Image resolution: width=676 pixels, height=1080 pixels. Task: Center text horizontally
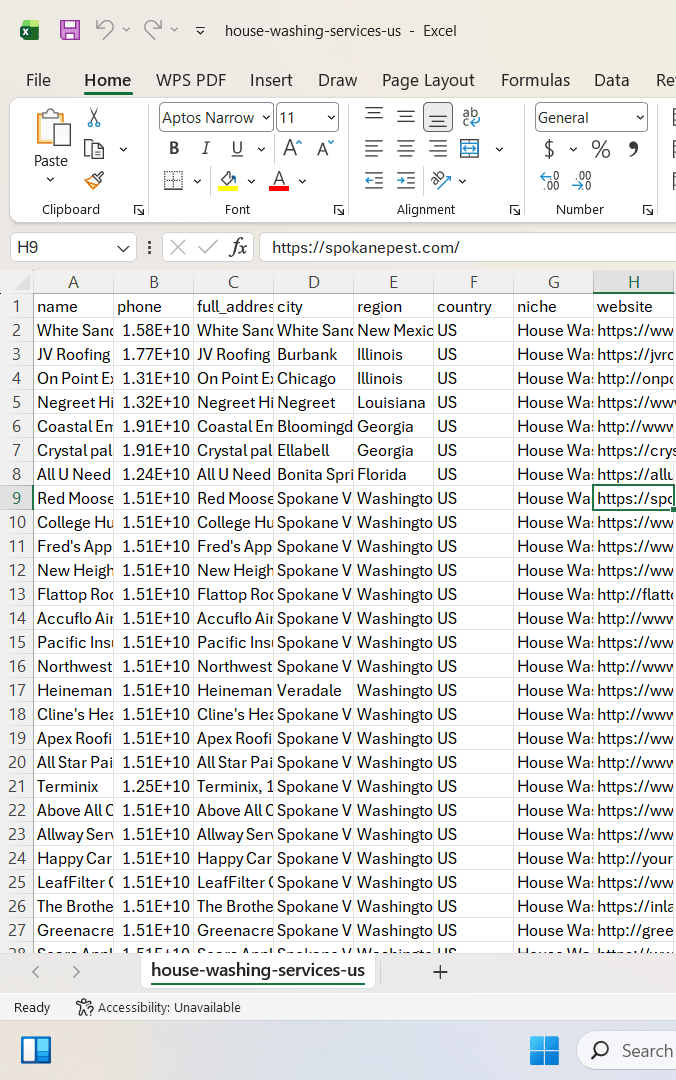point(406,149)
